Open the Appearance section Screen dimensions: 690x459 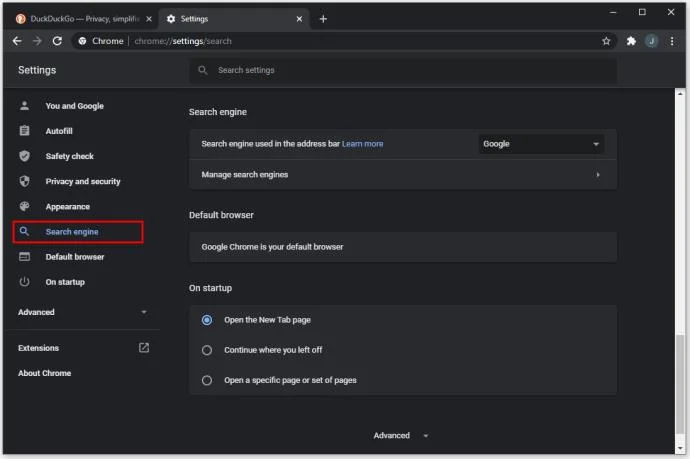click(x=67, y=207)
